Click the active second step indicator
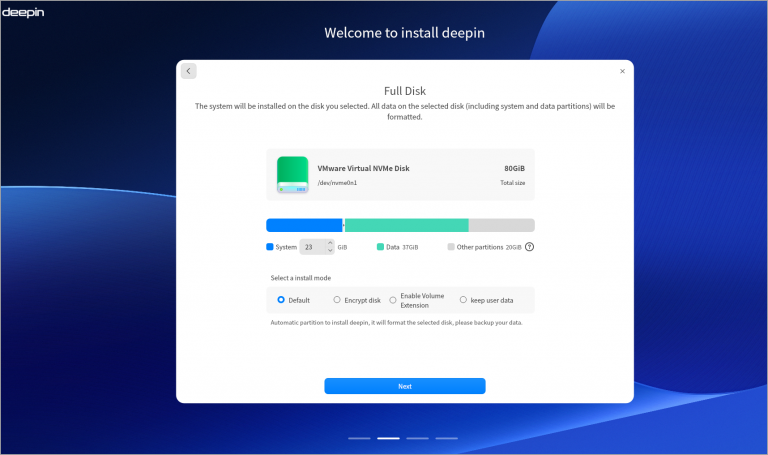The width and height of the screenshot is (768, 455). pos(388,438)
